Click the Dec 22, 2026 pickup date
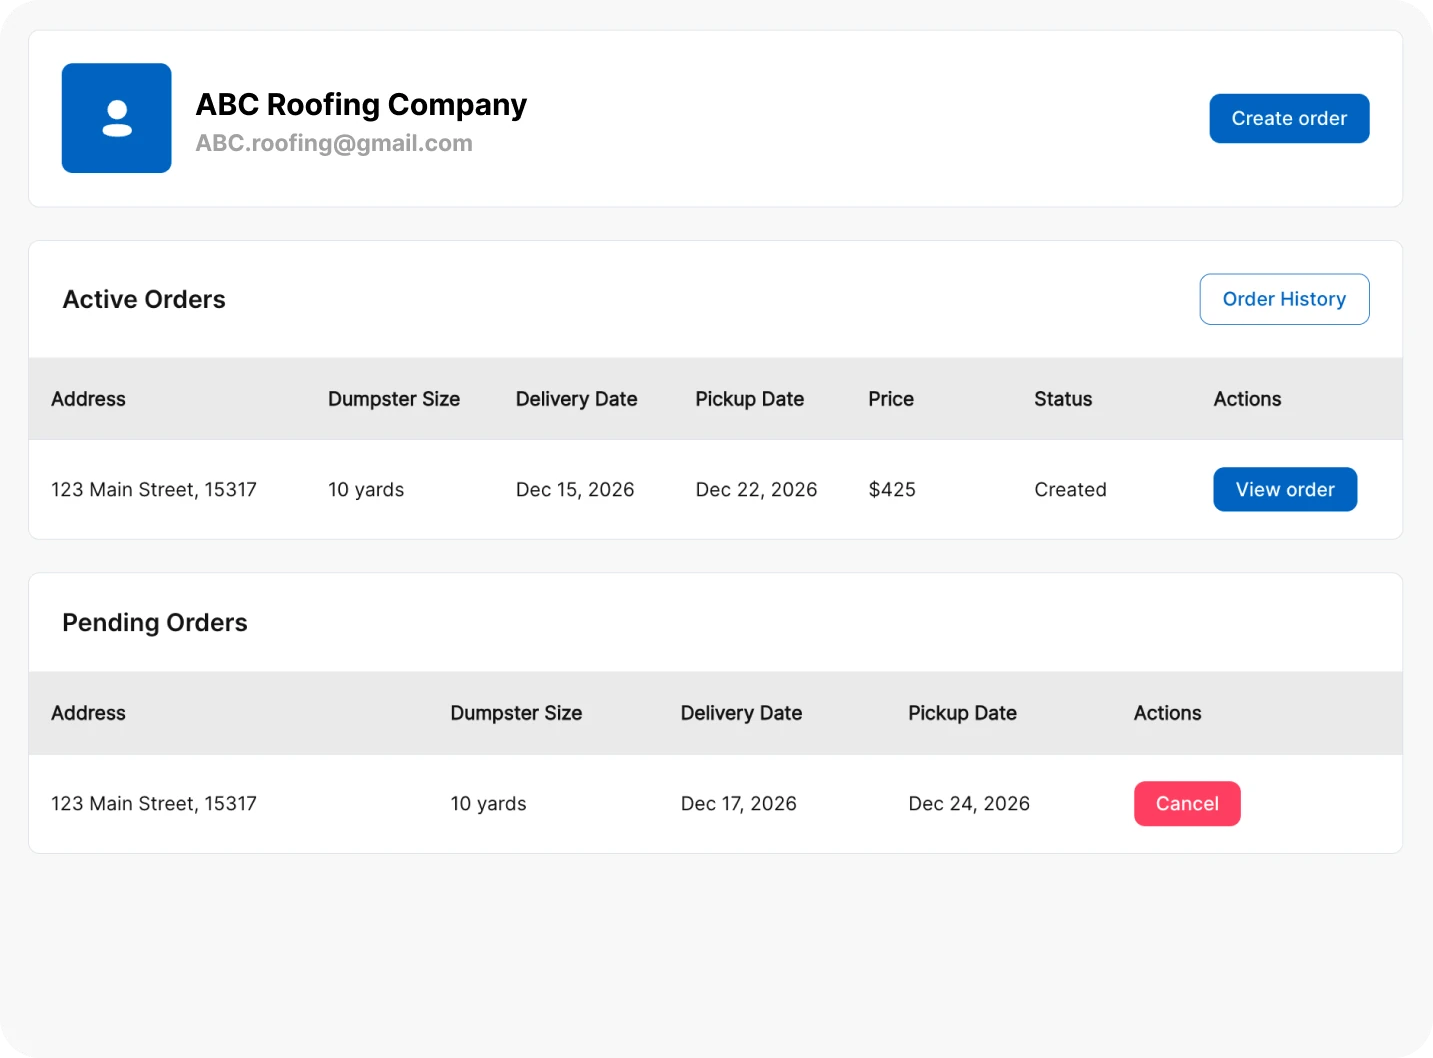The height and width of the screenshot is (1058, 1433). [756, 489]
